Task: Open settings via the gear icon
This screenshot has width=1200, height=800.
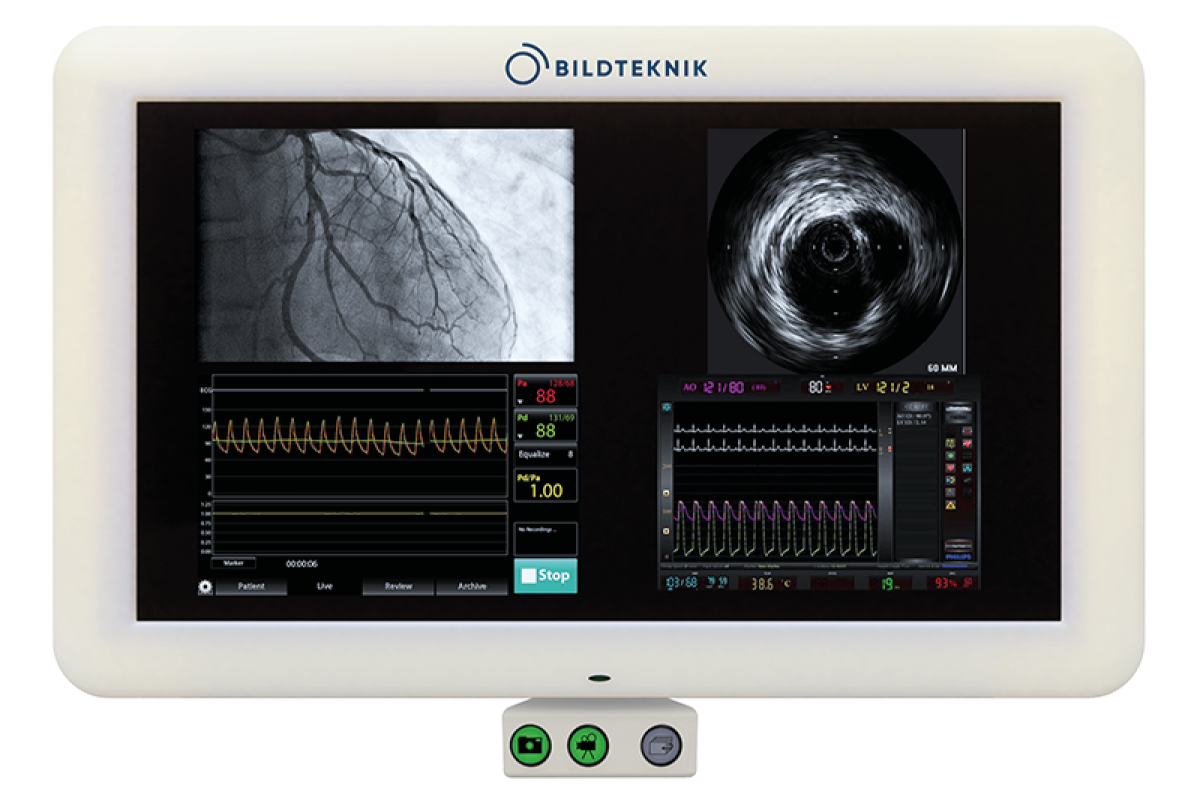Action: tap(206, 587)
